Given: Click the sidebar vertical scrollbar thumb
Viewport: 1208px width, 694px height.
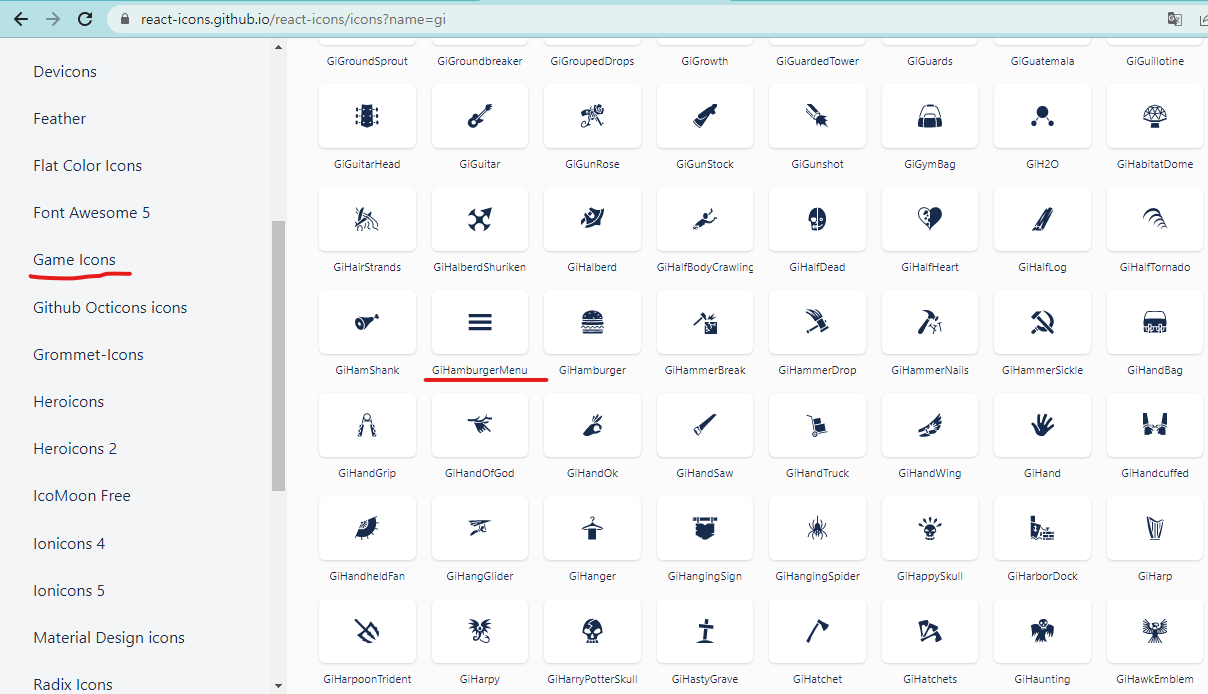Looking at the screenshot, I should tap(278, 356).
